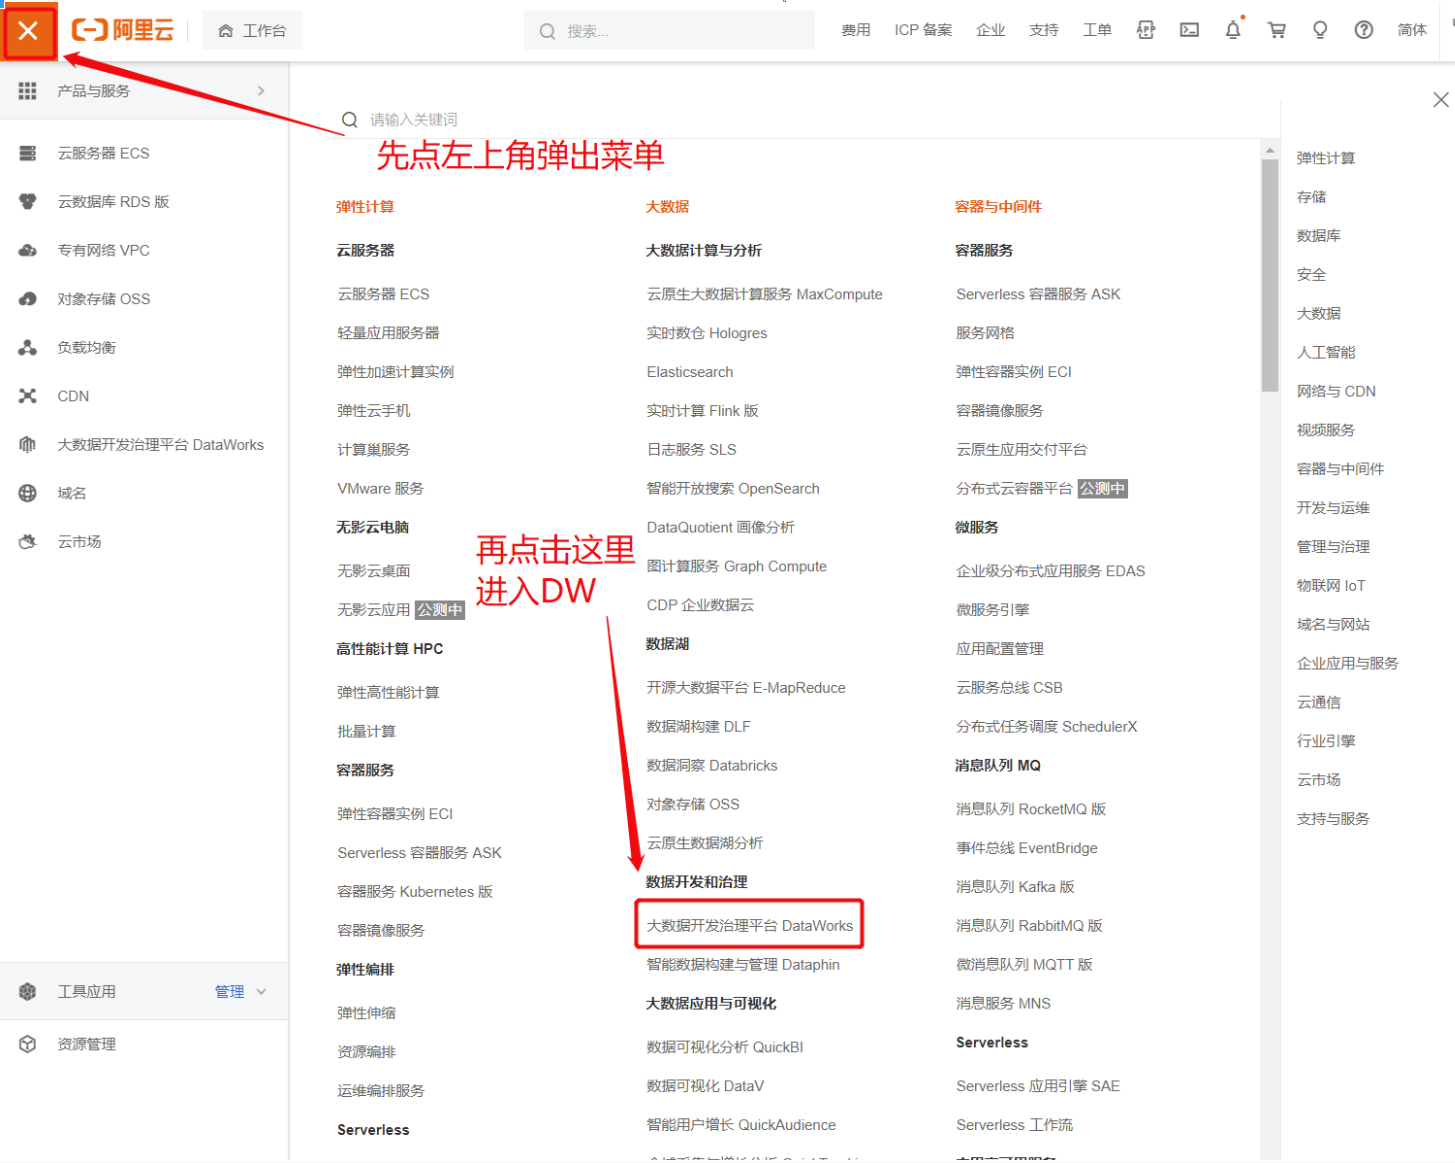Viewport: 1455px width, 1163px height.
Task: Click the 对象存储 OSS sidebar icon
Action: click(27, 299)
